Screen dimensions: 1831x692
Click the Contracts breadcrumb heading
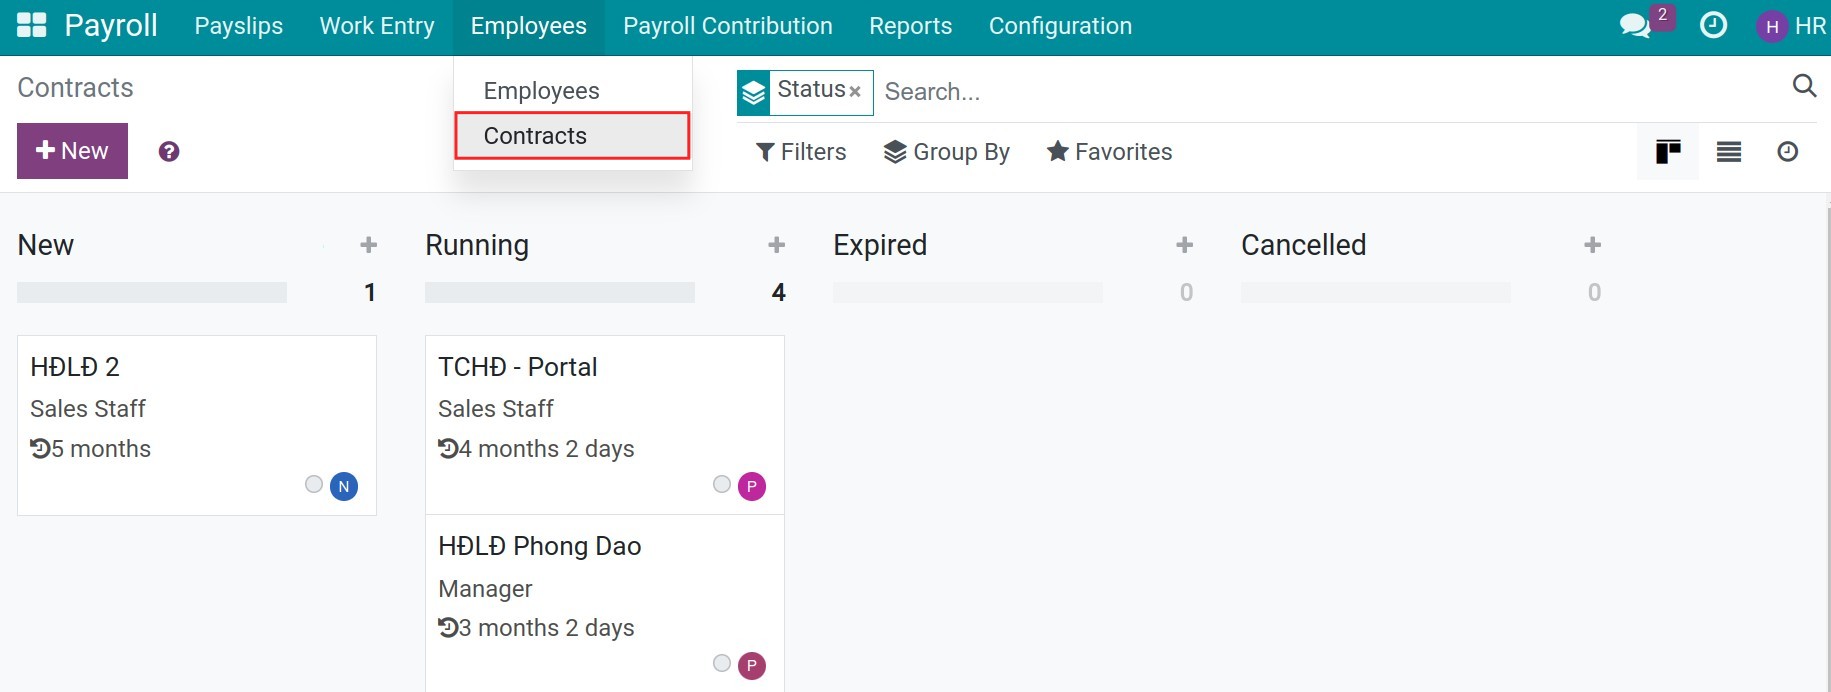coord(75,88)
